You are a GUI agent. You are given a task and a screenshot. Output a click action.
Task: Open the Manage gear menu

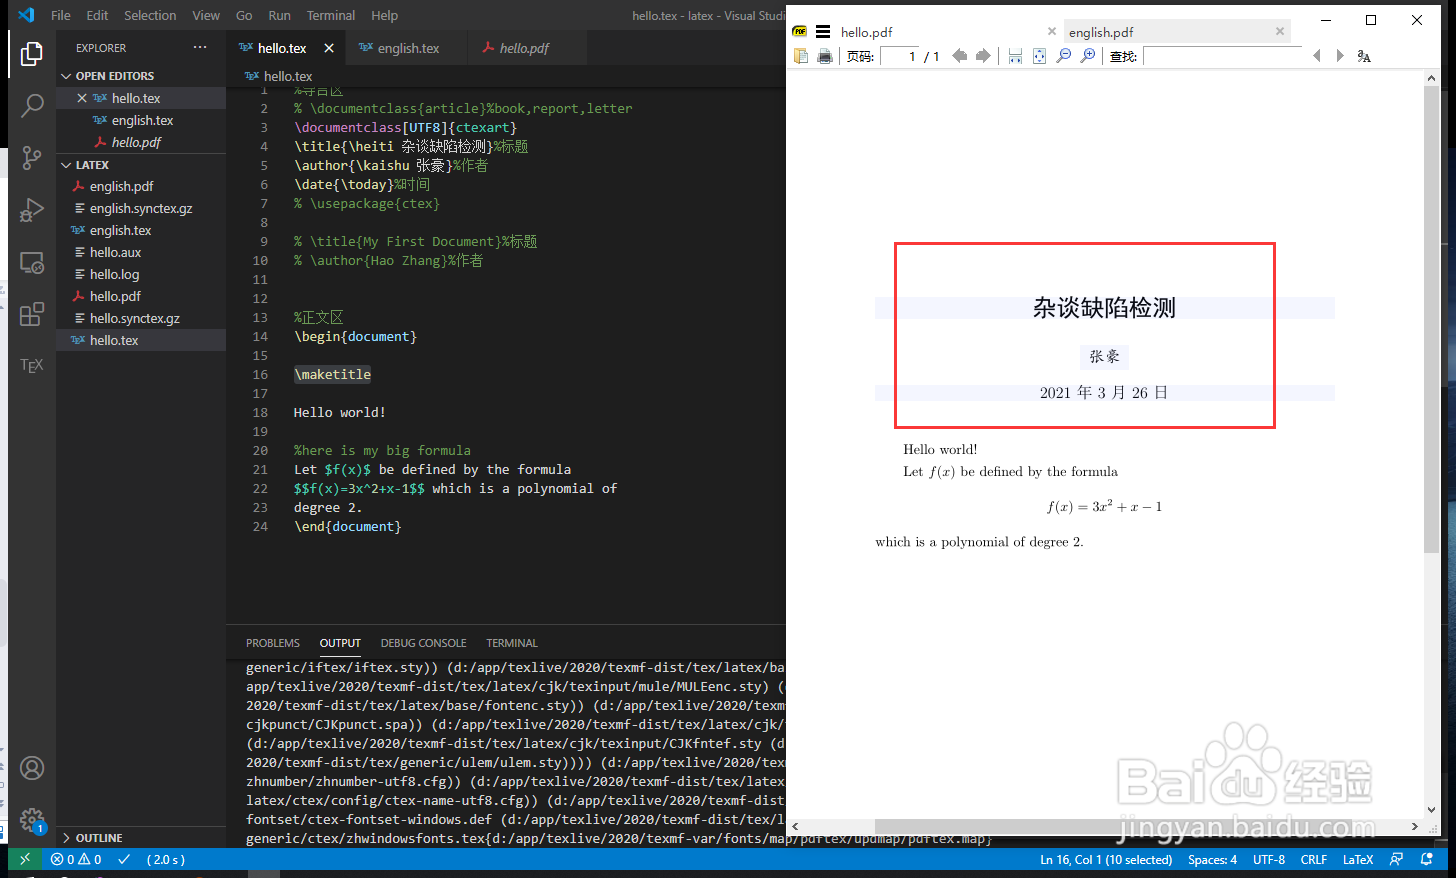(32, 820)
